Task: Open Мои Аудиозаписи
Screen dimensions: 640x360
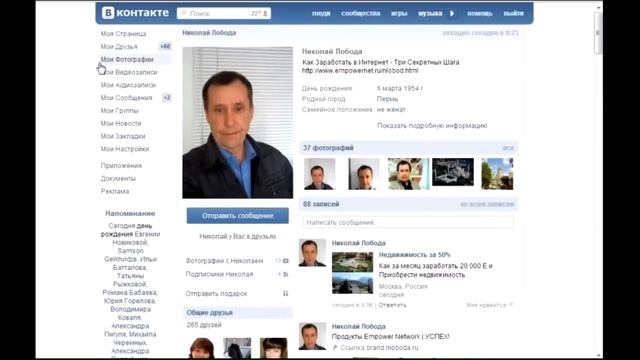Action: pyautogui.click(x=128, y=85)
